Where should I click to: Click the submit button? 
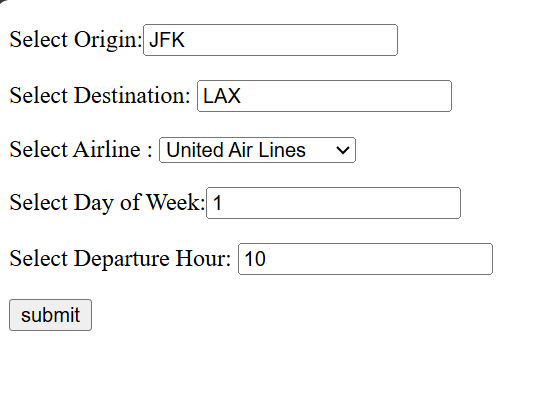(50, 315)
